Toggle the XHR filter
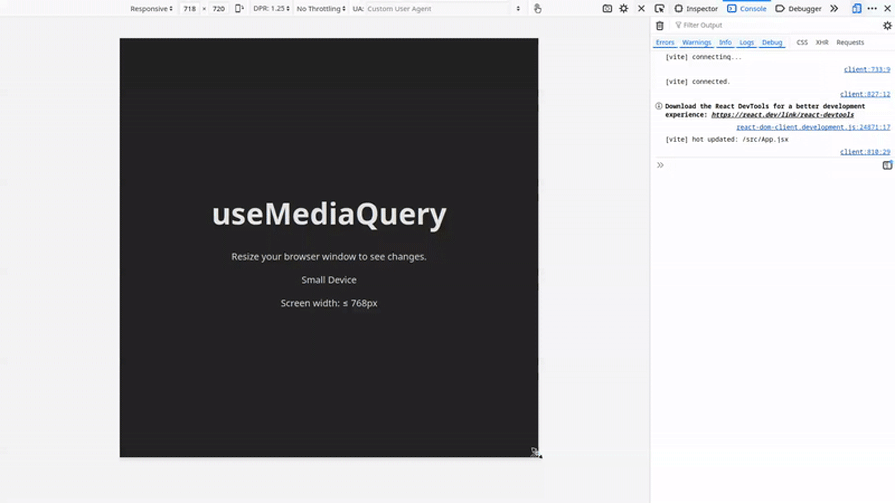 tap(822, 42)
